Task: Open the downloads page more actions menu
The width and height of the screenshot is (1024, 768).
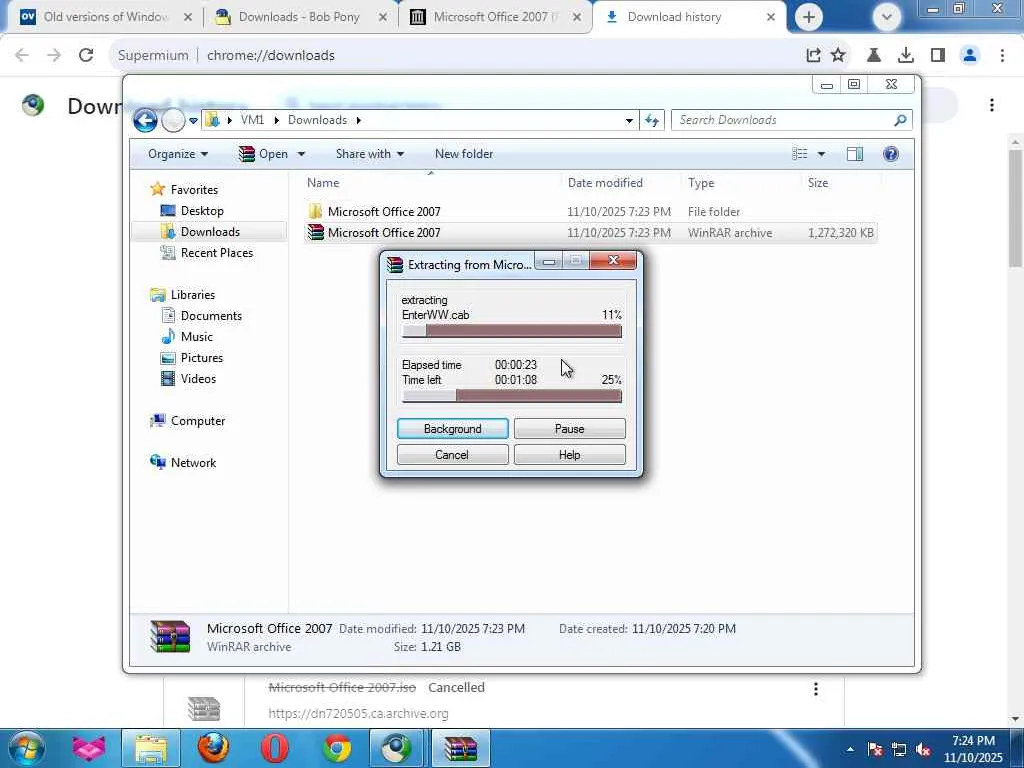Action: [992, 105]
